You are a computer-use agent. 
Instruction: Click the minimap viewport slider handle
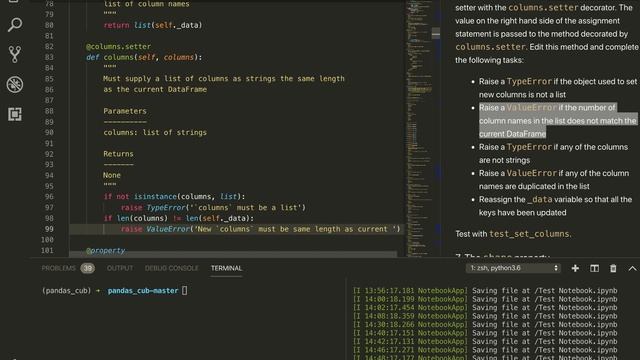click(436, 33)
